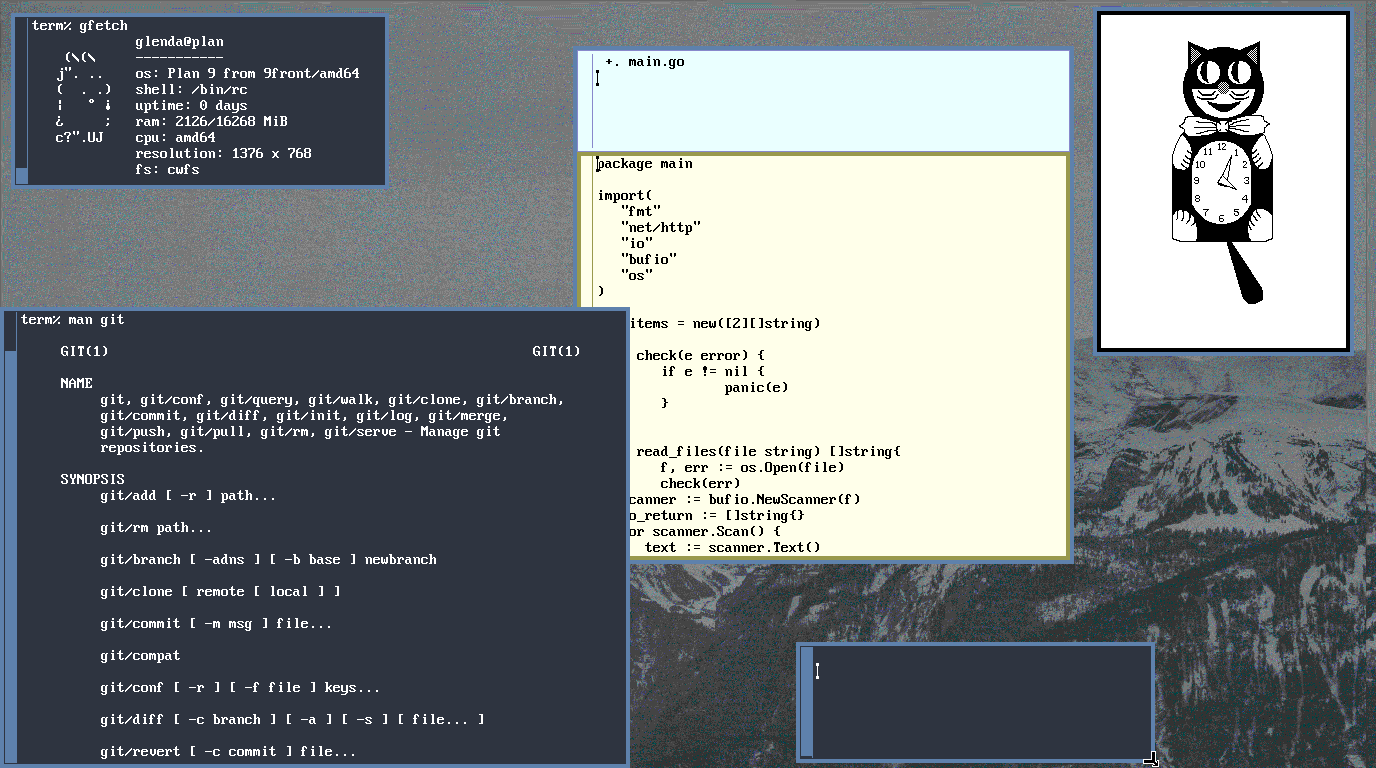Image resolution: width=1376 pixels, height=768 pixels.
Task: Click the panic(e) statement in the code
Action: 756,387
